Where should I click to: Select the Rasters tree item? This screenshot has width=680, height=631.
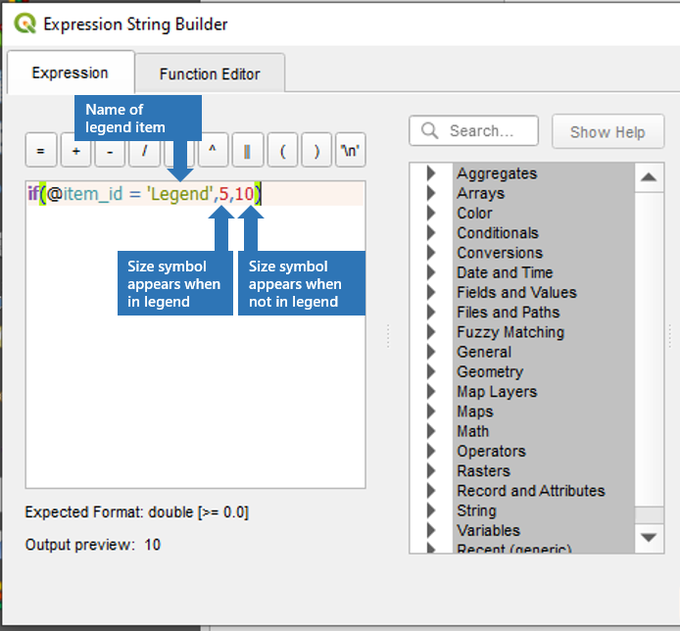click(484, 471)
